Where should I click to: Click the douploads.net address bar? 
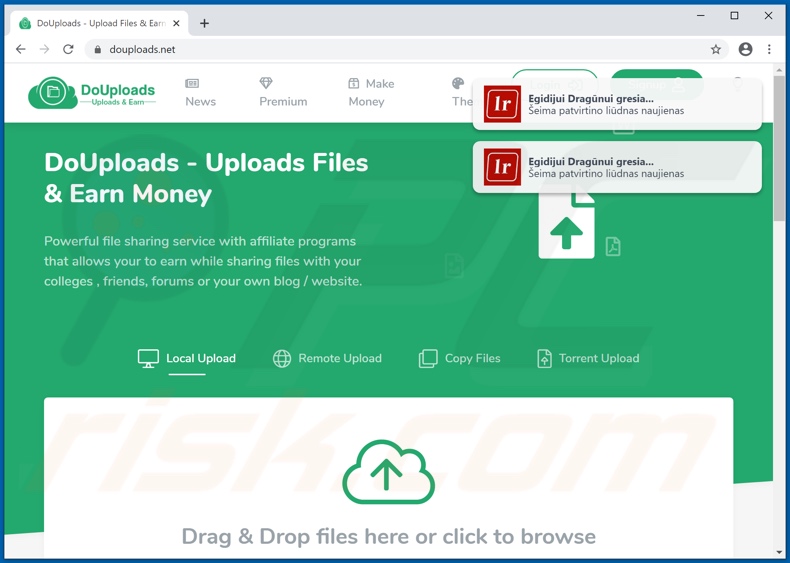pos(406,49)
